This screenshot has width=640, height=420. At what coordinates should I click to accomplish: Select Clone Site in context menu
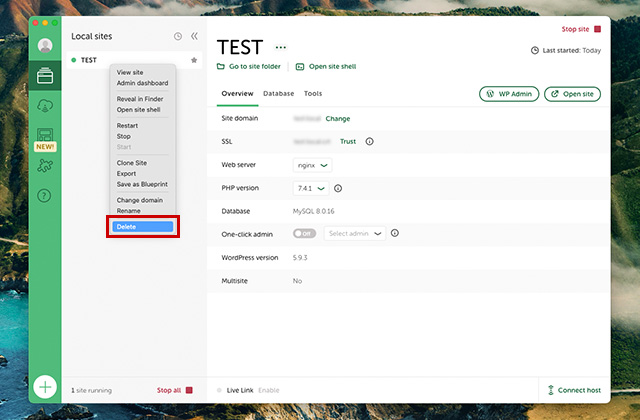point(132,162)
